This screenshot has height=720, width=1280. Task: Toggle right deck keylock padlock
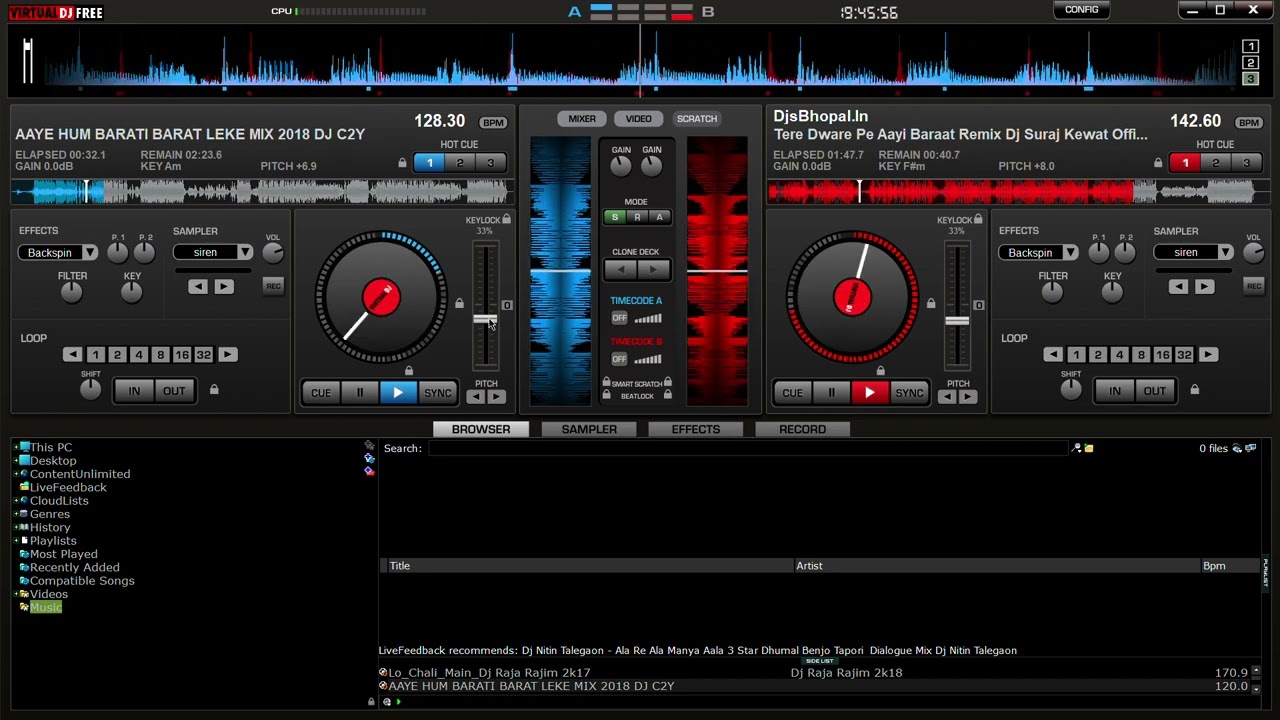point(978,220)
